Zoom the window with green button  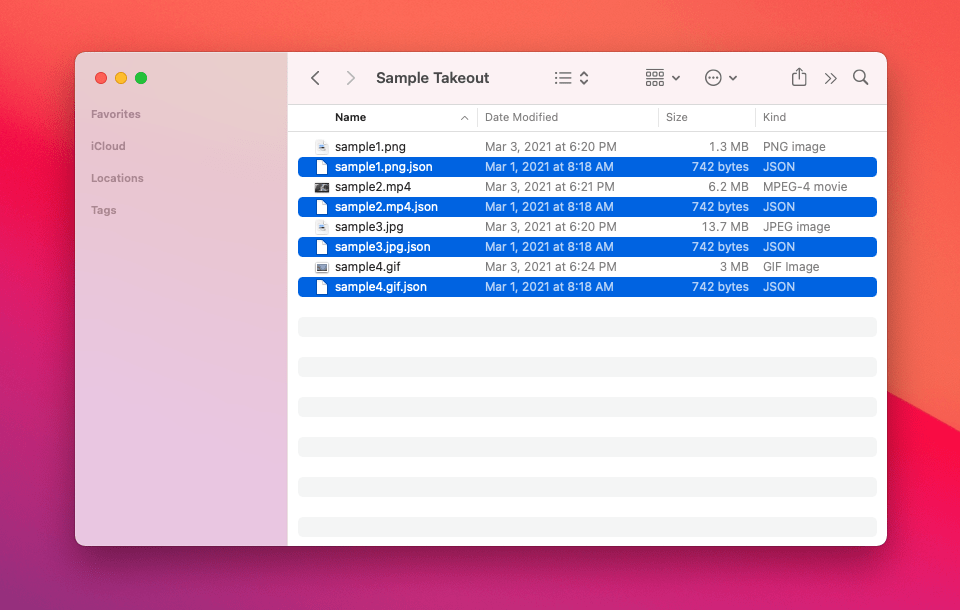[x=141, y=78]
